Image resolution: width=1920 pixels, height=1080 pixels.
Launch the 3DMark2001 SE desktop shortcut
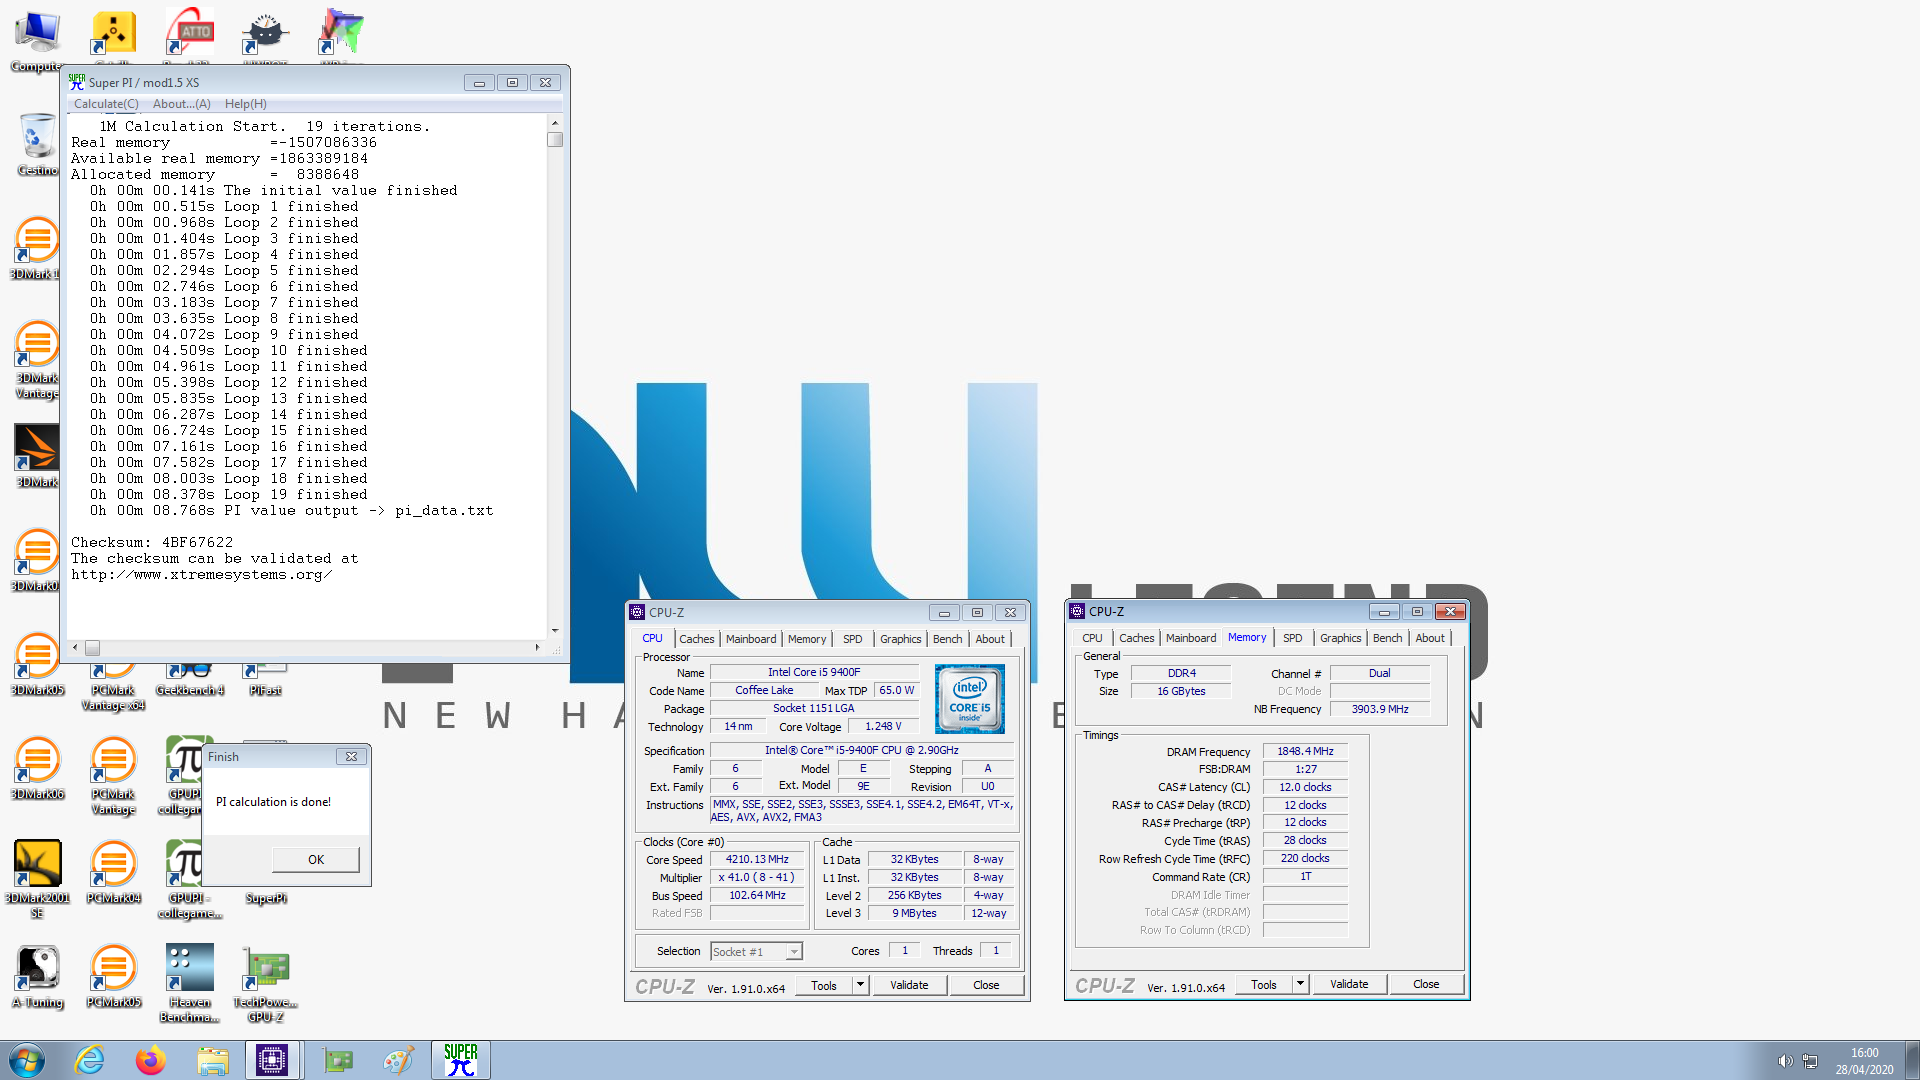tap(37, 878)
